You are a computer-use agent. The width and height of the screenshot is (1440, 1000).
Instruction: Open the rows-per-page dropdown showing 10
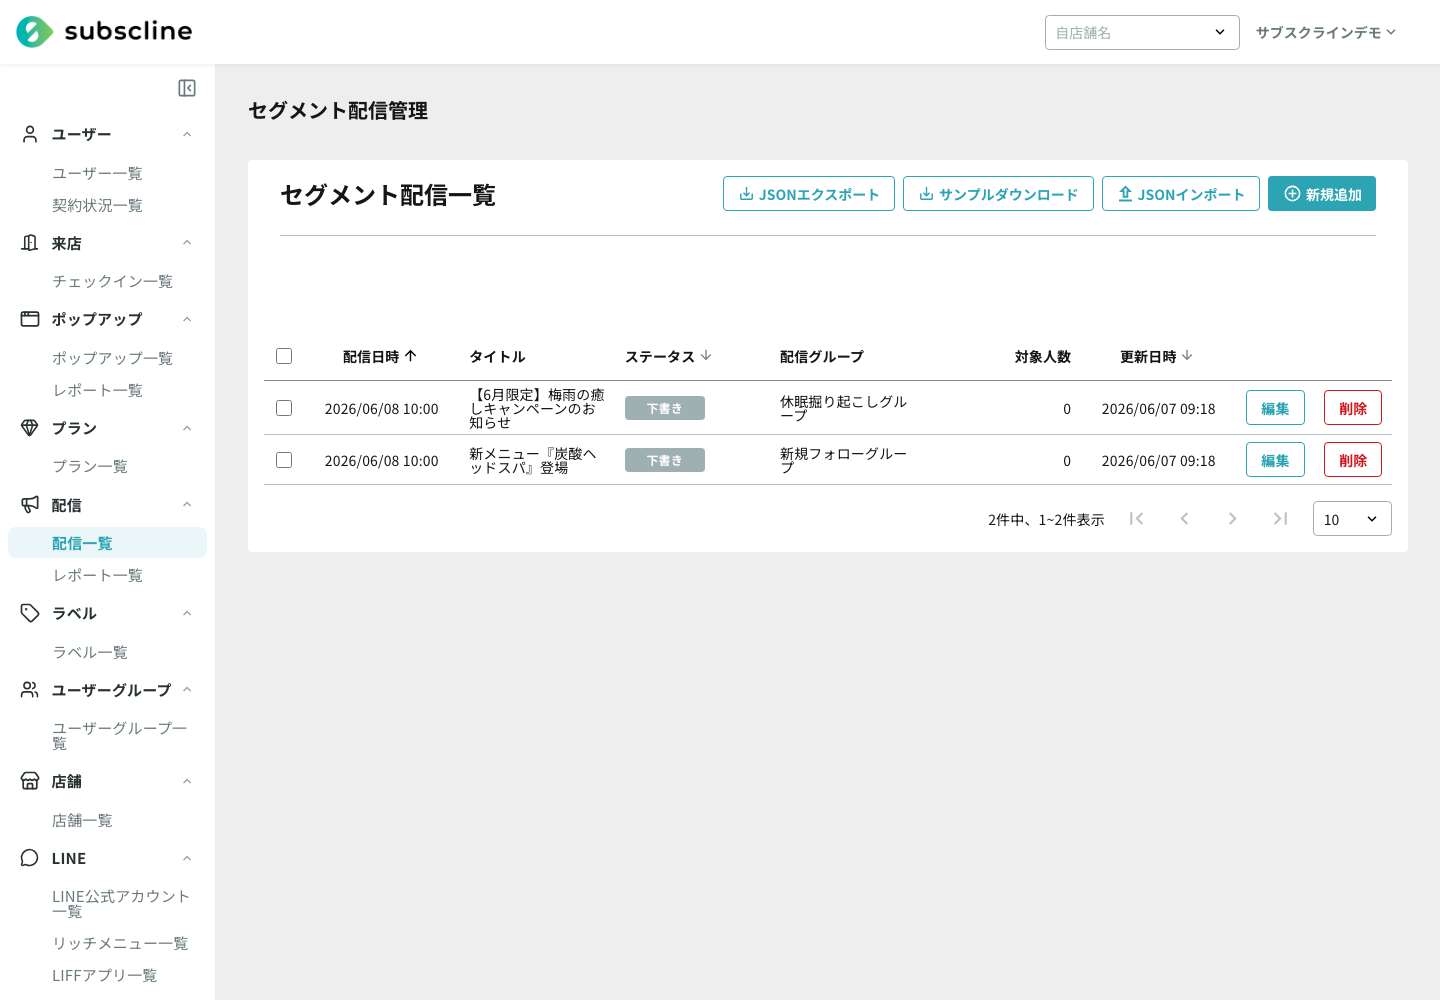point(1352,518)
